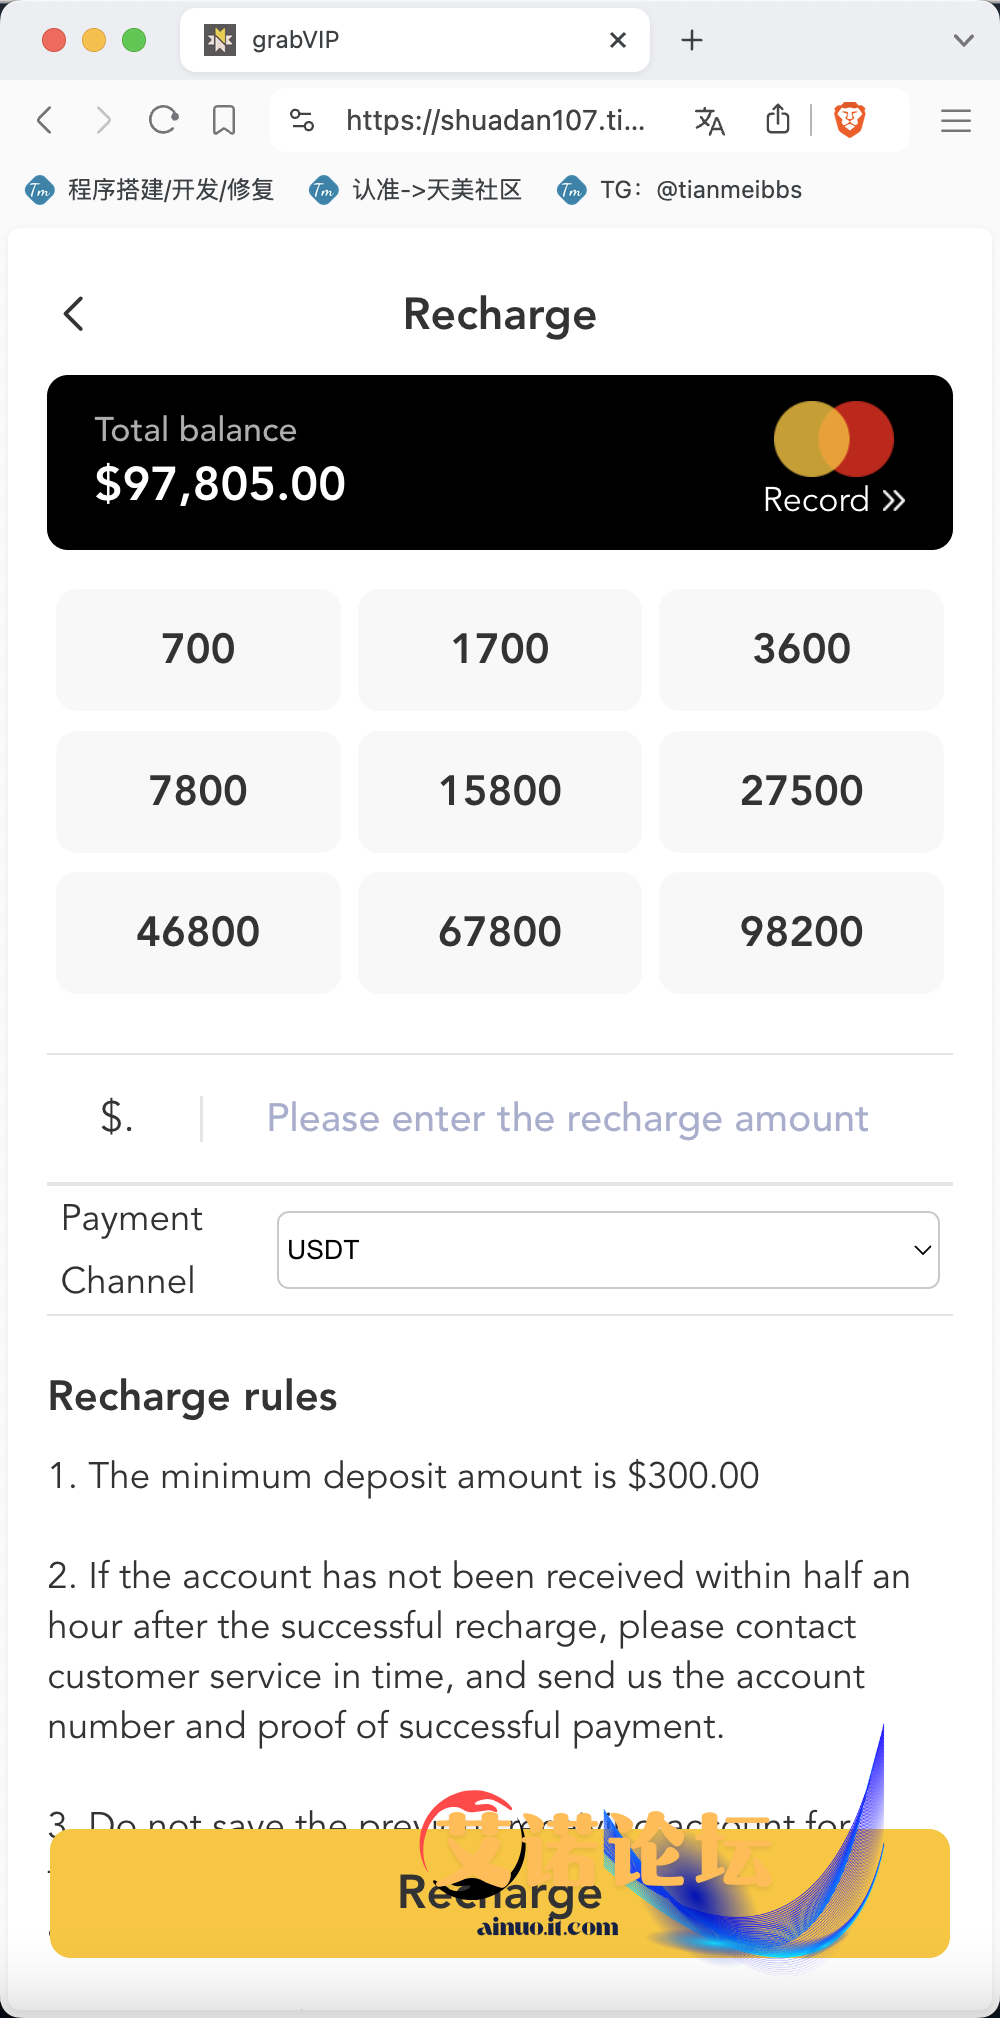The width and height of the screenshot is (1000, 2018).
Task: Open the 认准->天美社区 bookmark
Action: (x=416, y=190)
